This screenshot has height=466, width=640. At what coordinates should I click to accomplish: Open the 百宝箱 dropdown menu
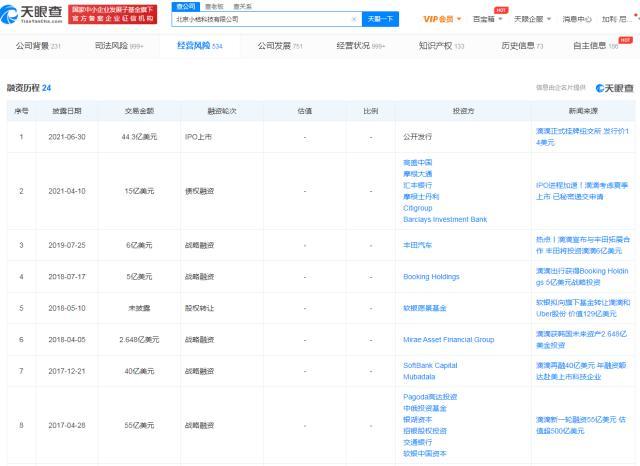point(487,19)
